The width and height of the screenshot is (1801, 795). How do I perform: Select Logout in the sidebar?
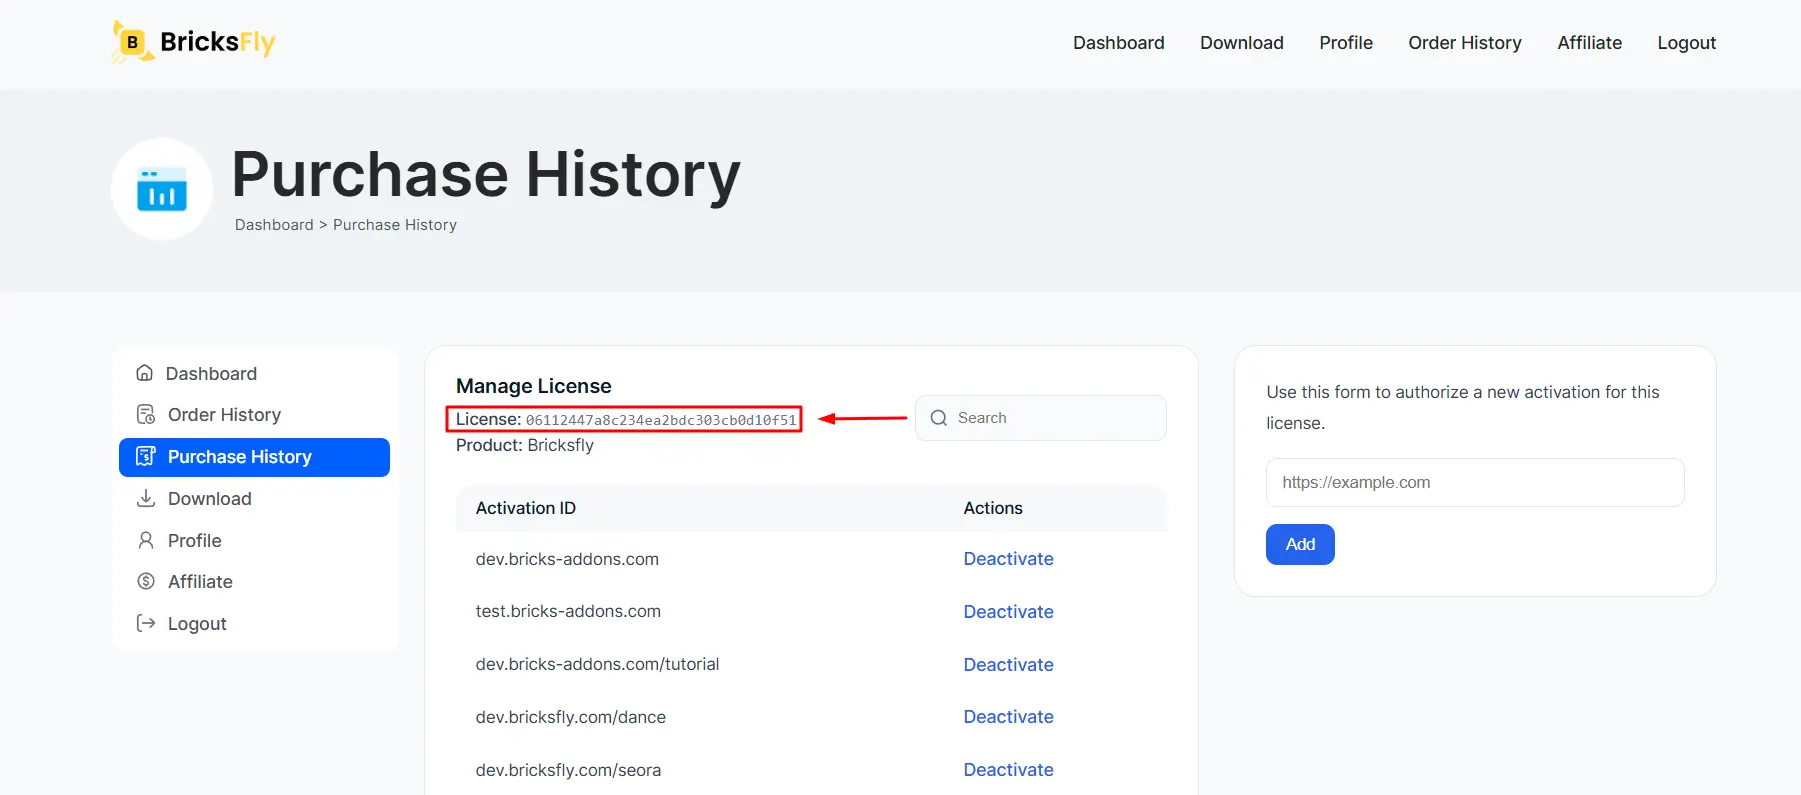coord(254,624)
